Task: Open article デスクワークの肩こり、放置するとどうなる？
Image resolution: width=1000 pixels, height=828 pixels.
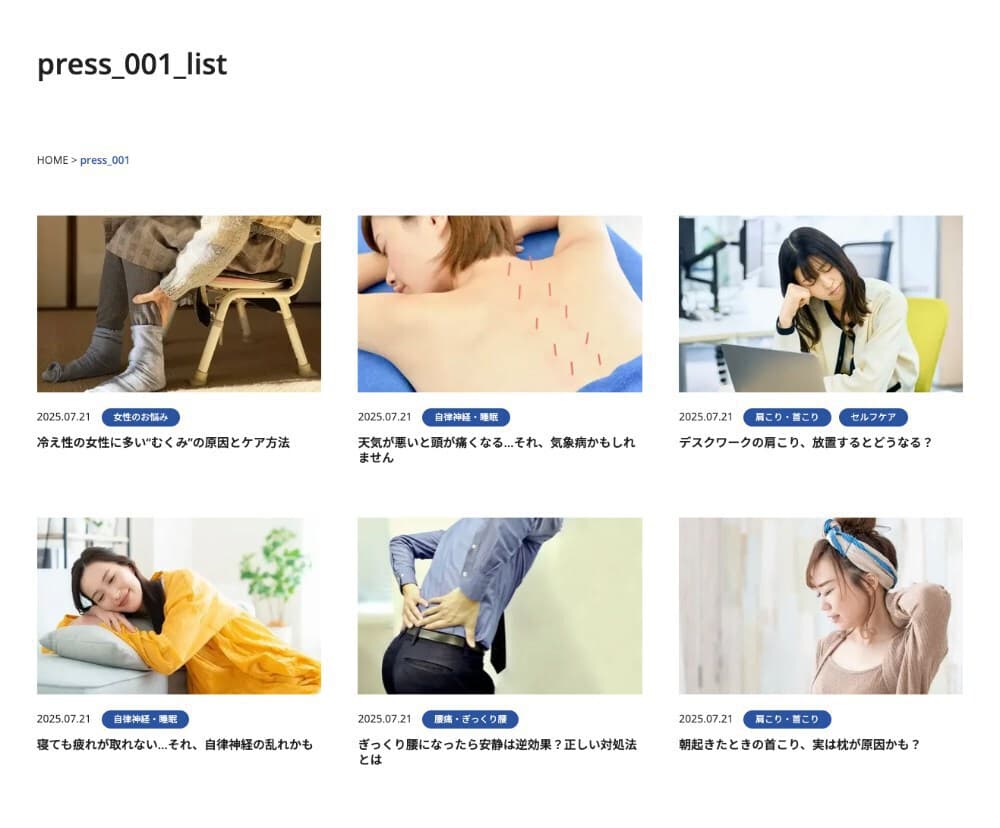Action: 805,443
